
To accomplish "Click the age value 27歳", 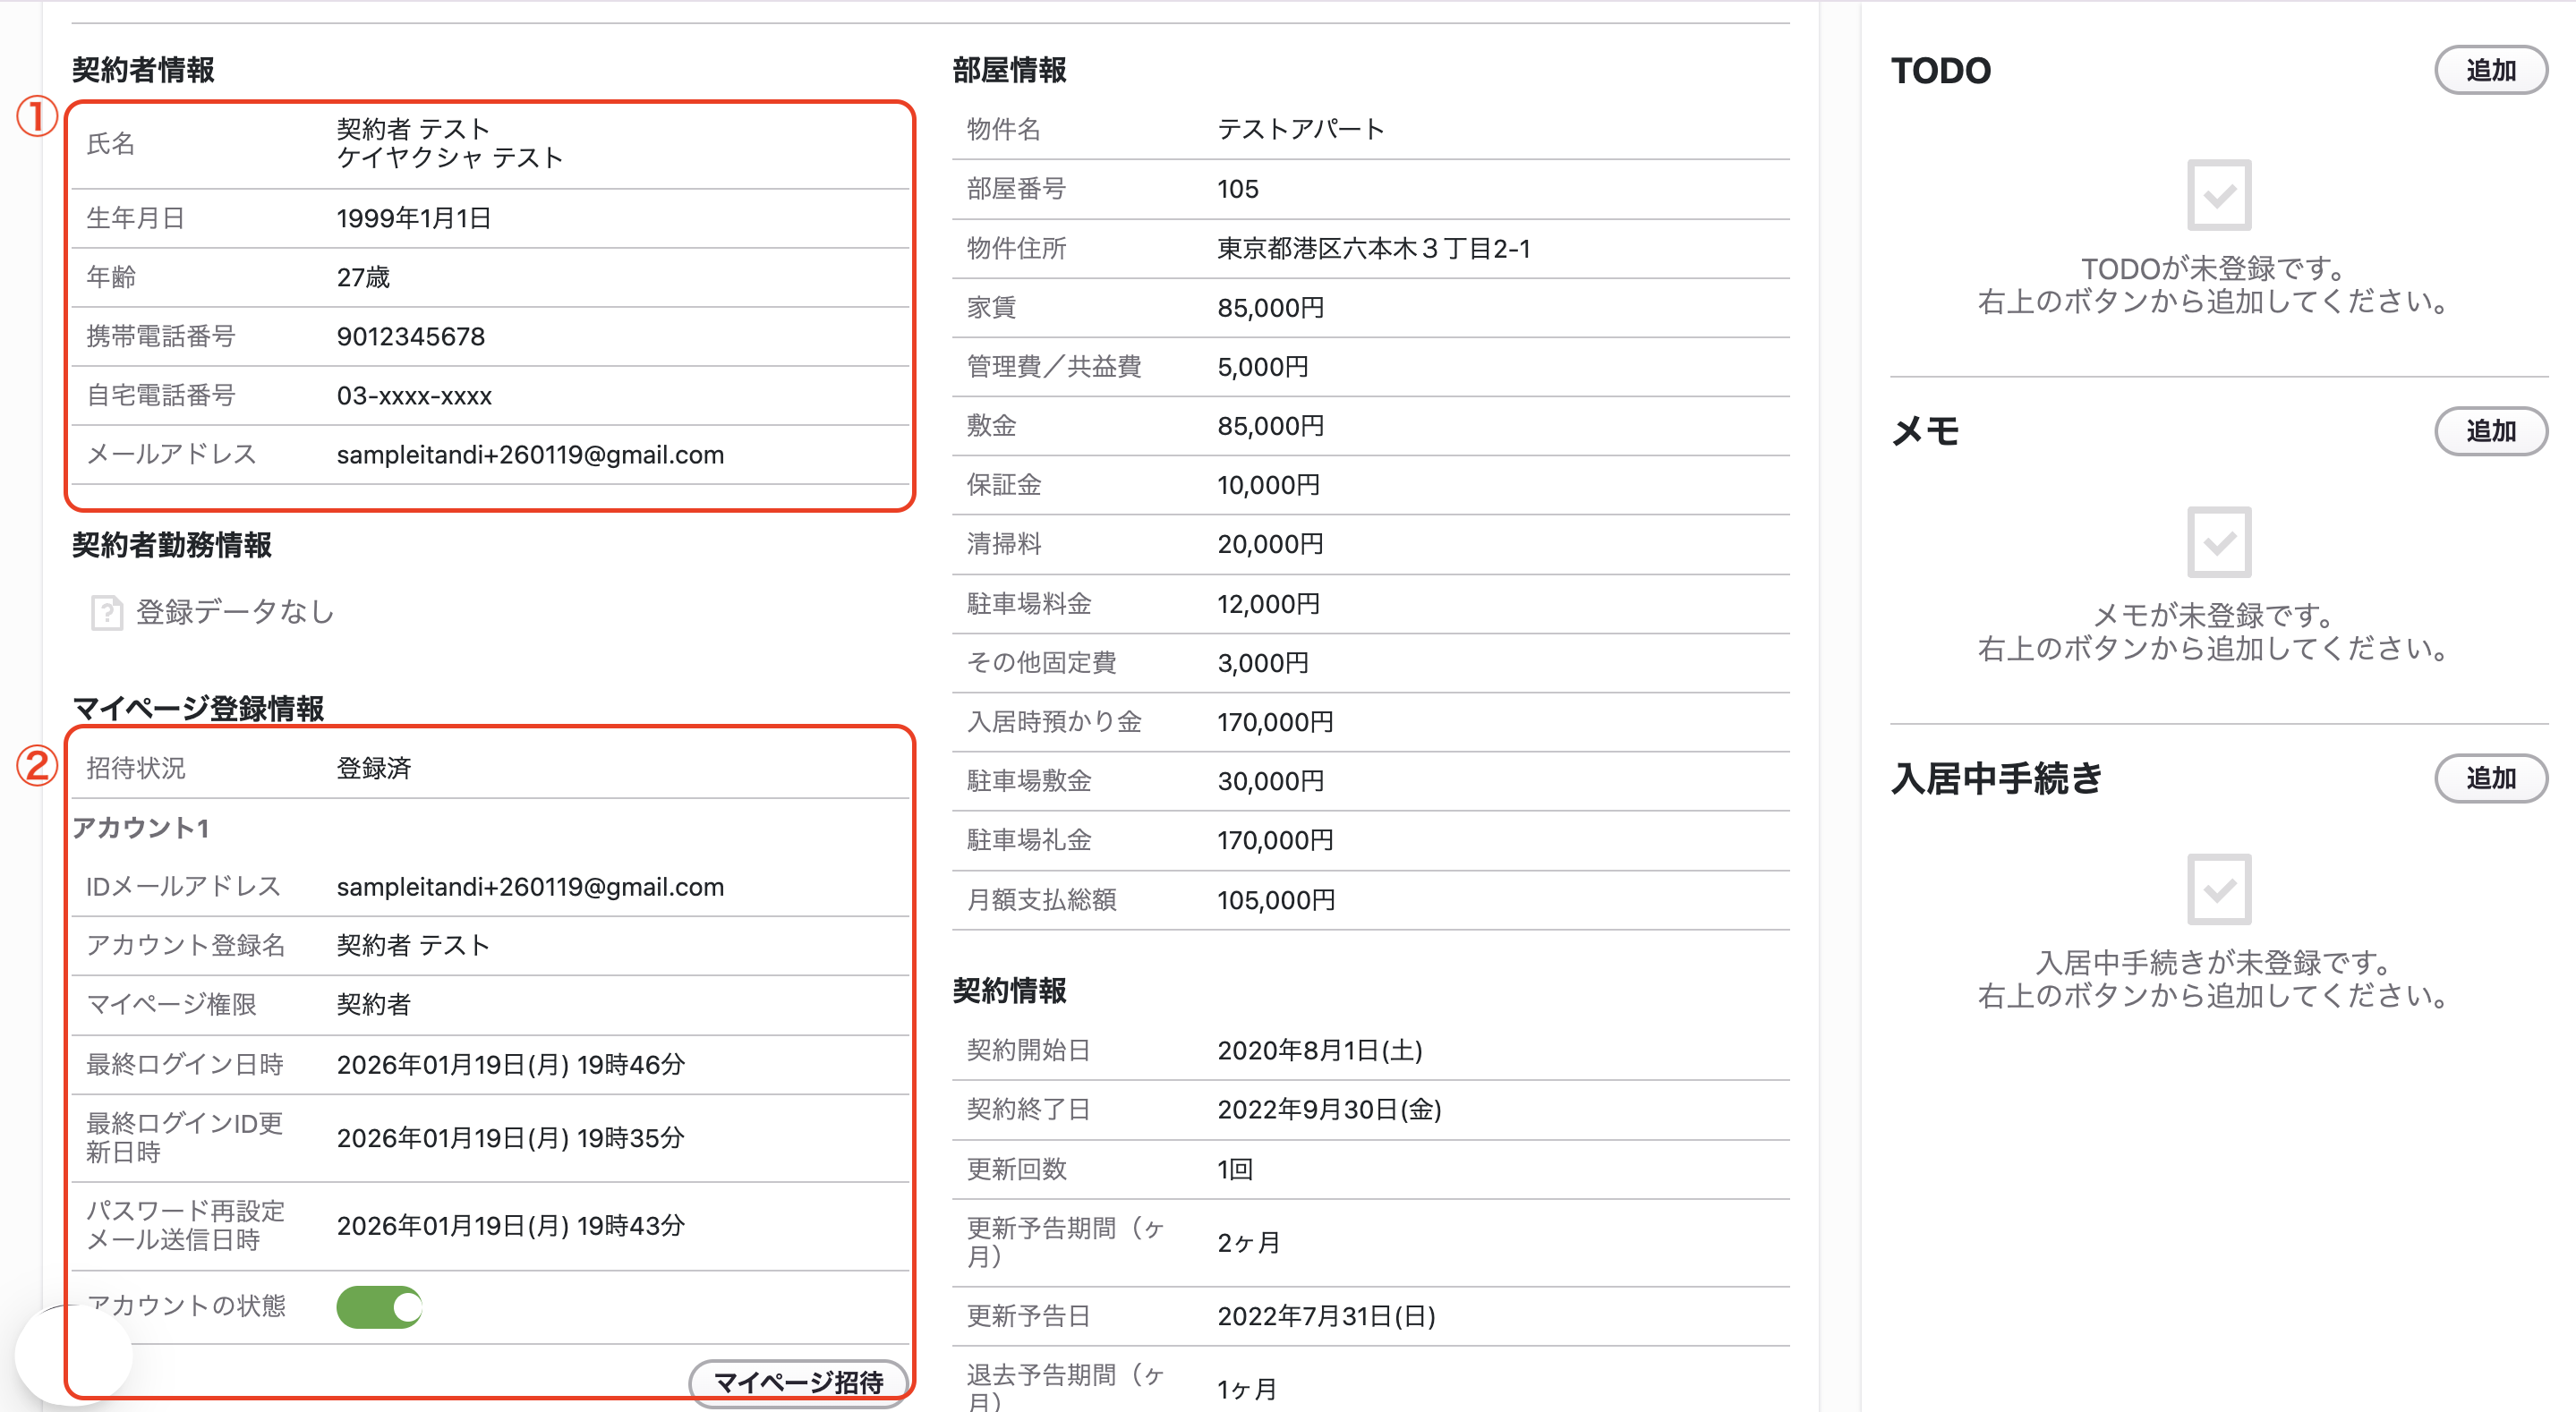I will point(363,277).
